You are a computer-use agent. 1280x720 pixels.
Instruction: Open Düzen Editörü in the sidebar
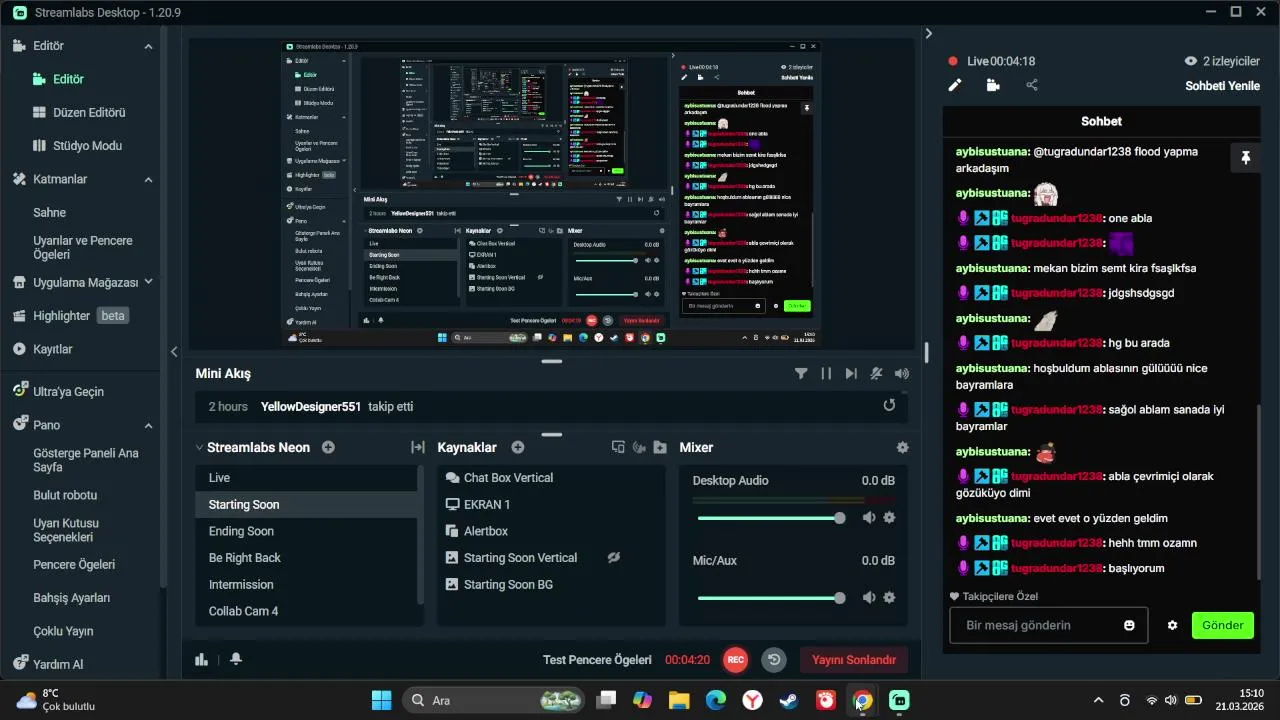click(x=80, y=112)
